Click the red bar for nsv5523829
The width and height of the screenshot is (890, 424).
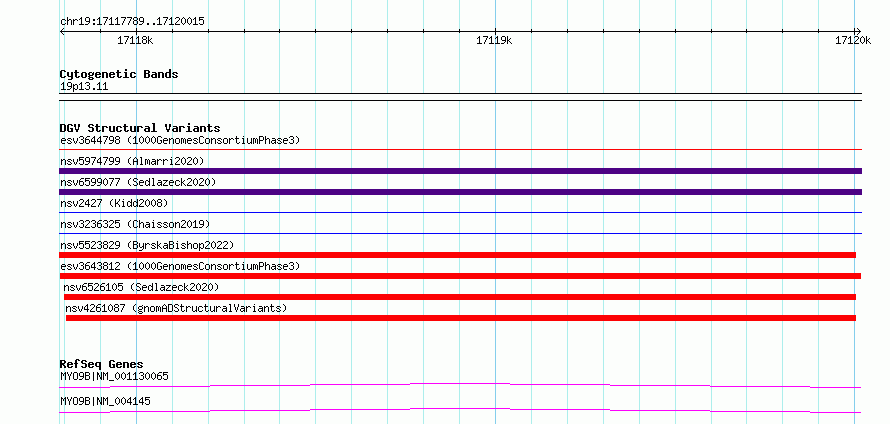click(457, 255)
